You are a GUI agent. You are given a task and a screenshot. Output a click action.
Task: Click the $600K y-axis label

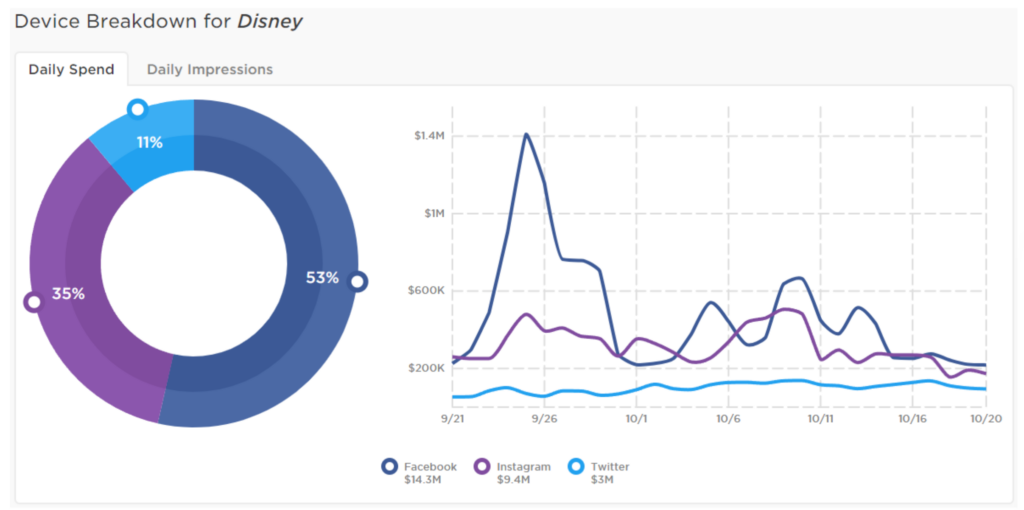tap(428, 291)
